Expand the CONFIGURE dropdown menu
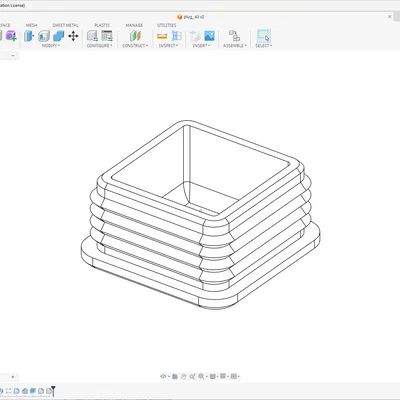The image size is (400, 400). (99, 46)
